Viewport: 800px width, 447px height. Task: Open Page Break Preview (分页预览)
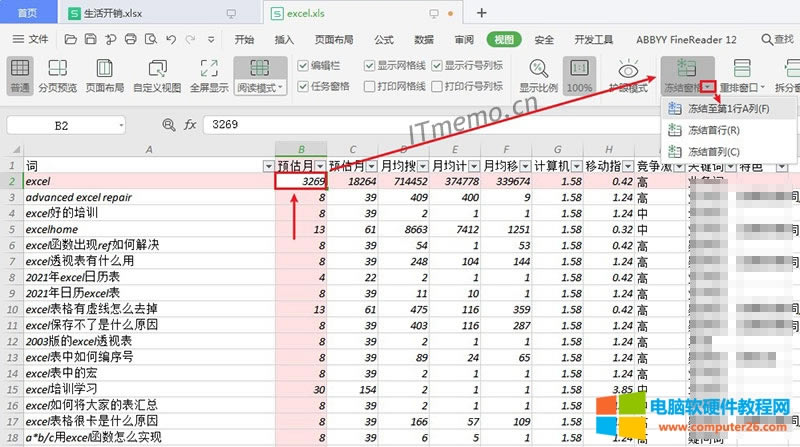(x=56, y=75)
